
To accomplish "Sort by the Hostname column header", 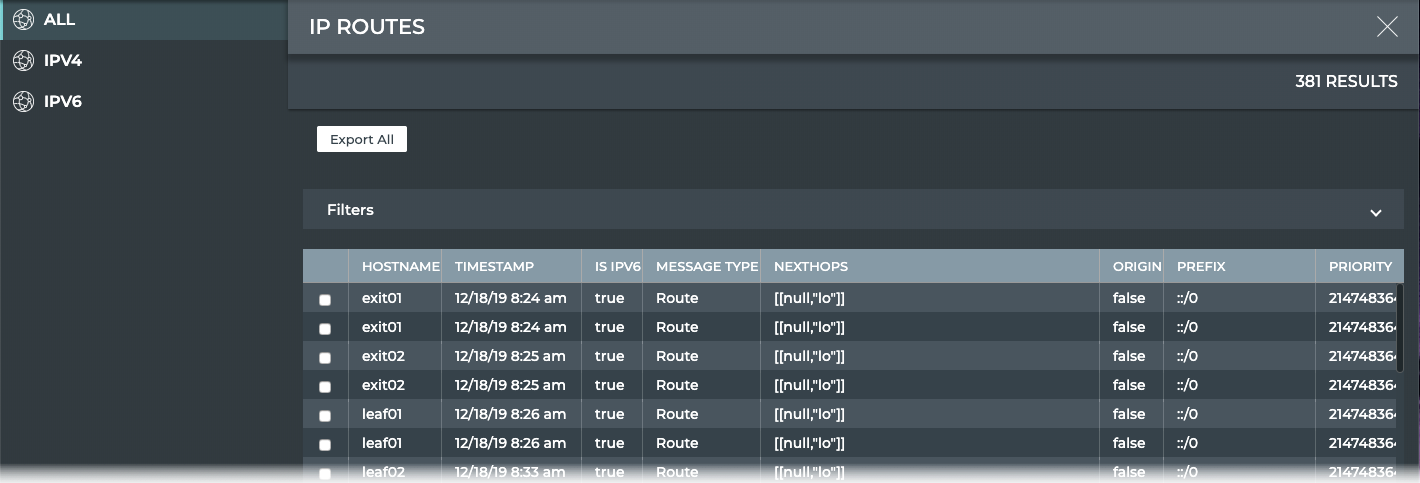I will tap(400, 266).
